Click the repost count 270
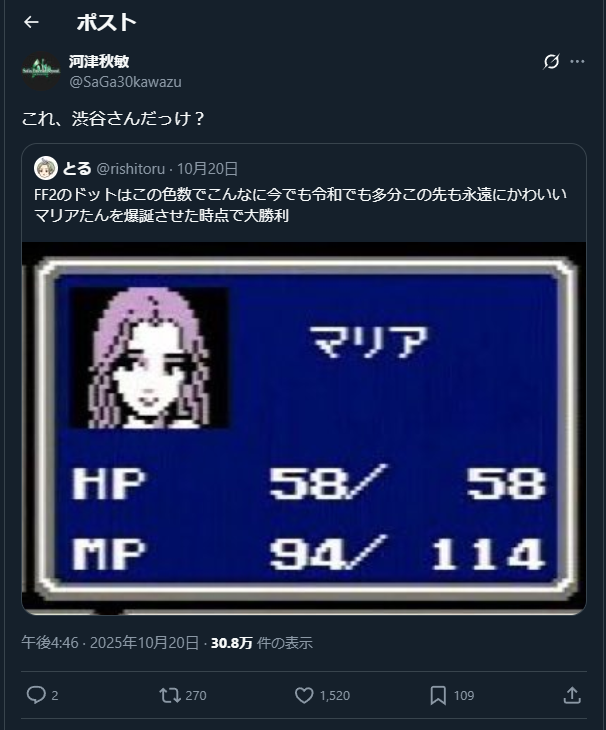The height and width of the screenshot is (730, 606). click(196, 696)
